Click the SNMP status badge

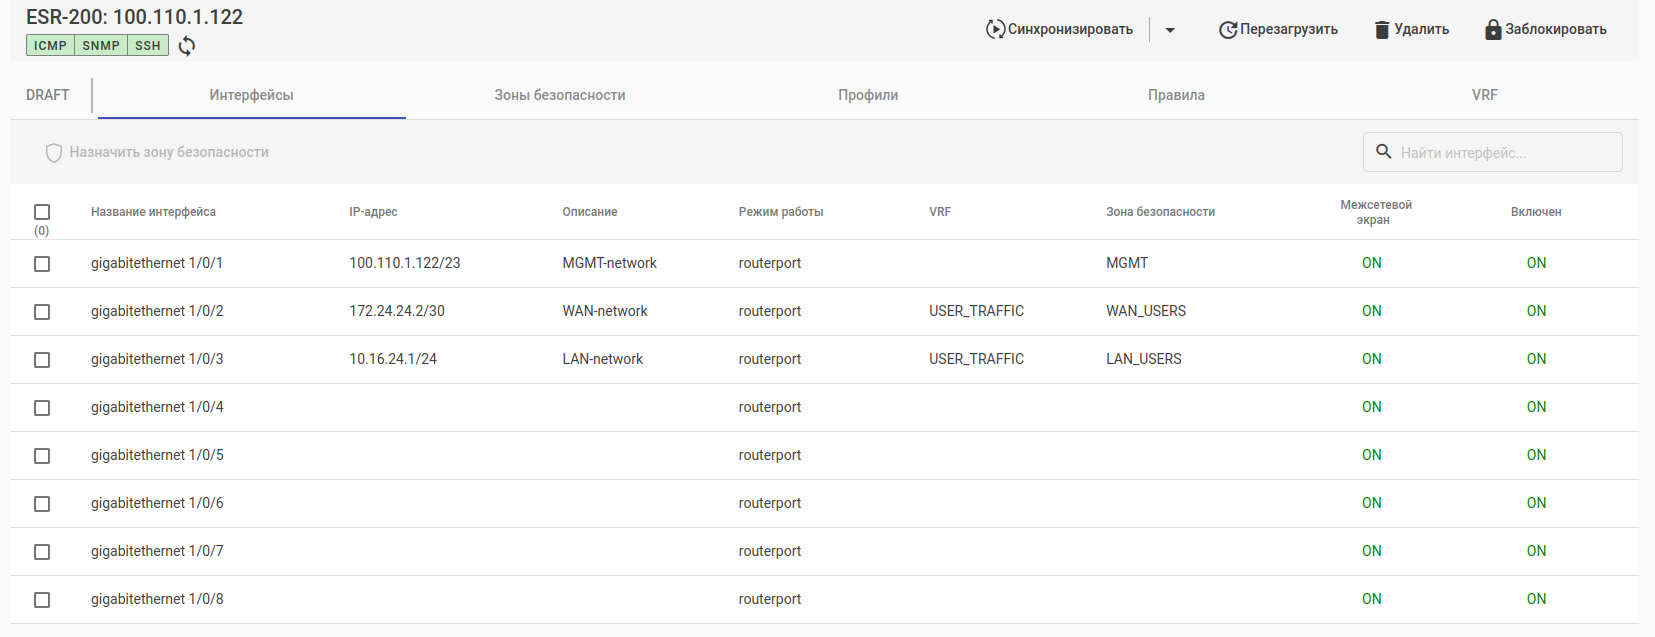pyautogui.click(x=101, y=46)
